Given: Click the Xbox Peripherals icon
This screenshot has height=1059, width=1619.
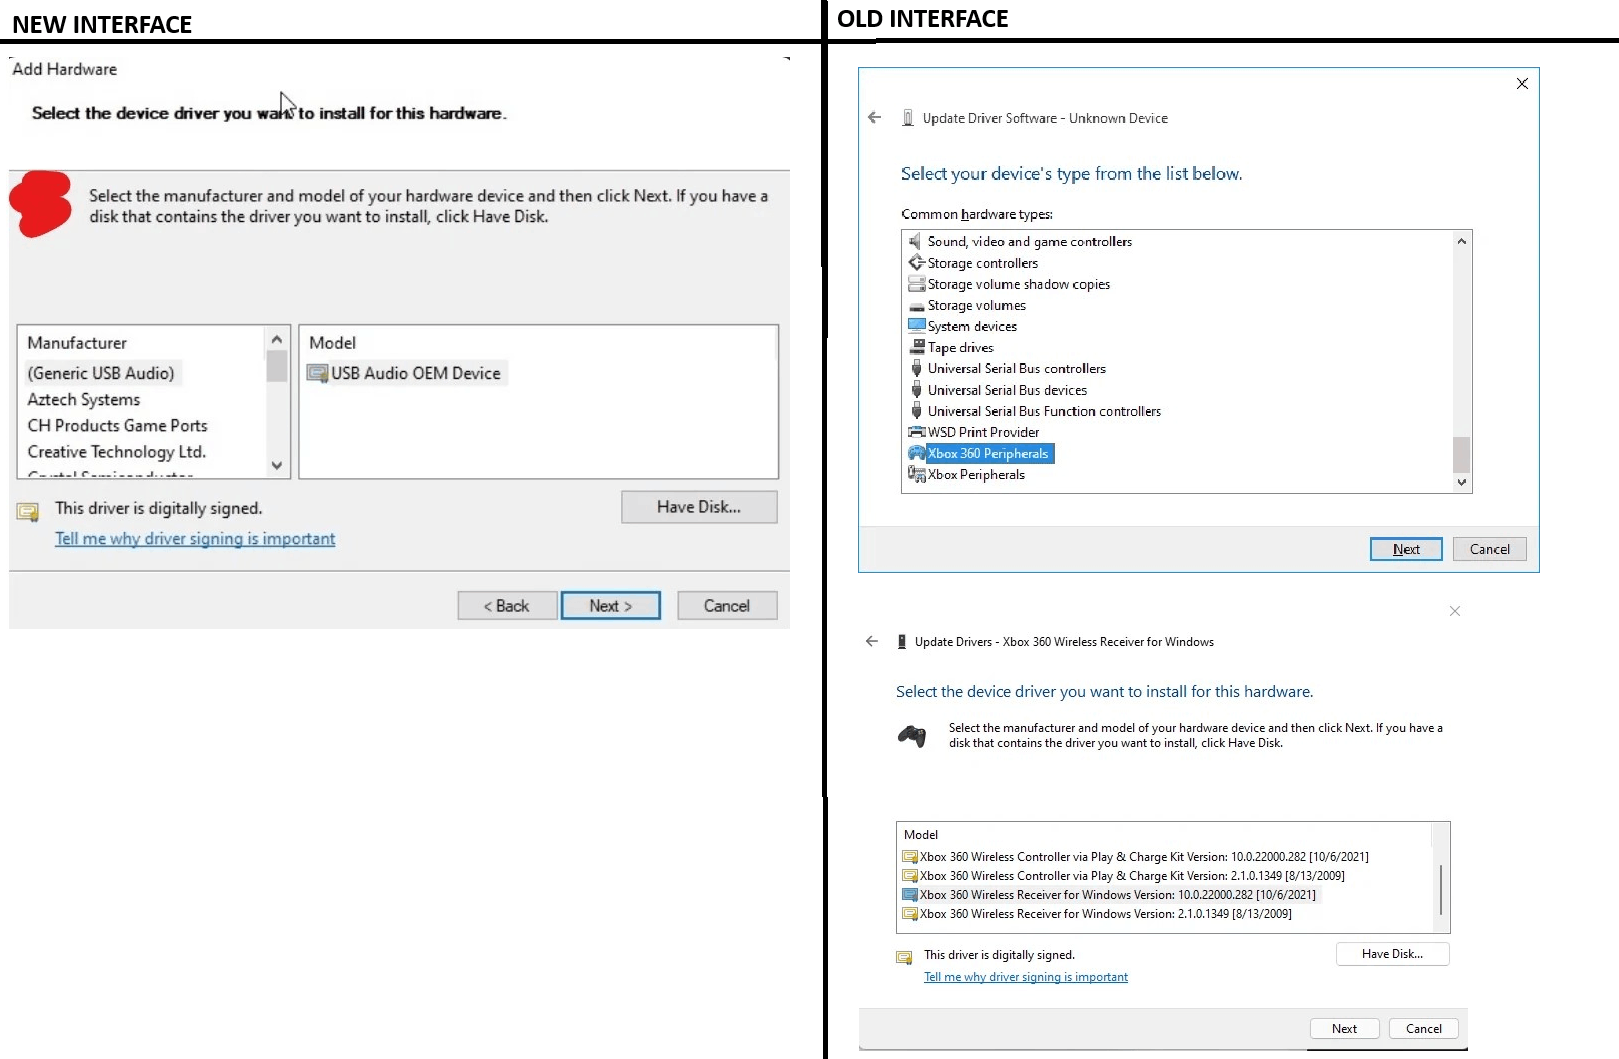Looking at the screenshot, I should point(916,474).
